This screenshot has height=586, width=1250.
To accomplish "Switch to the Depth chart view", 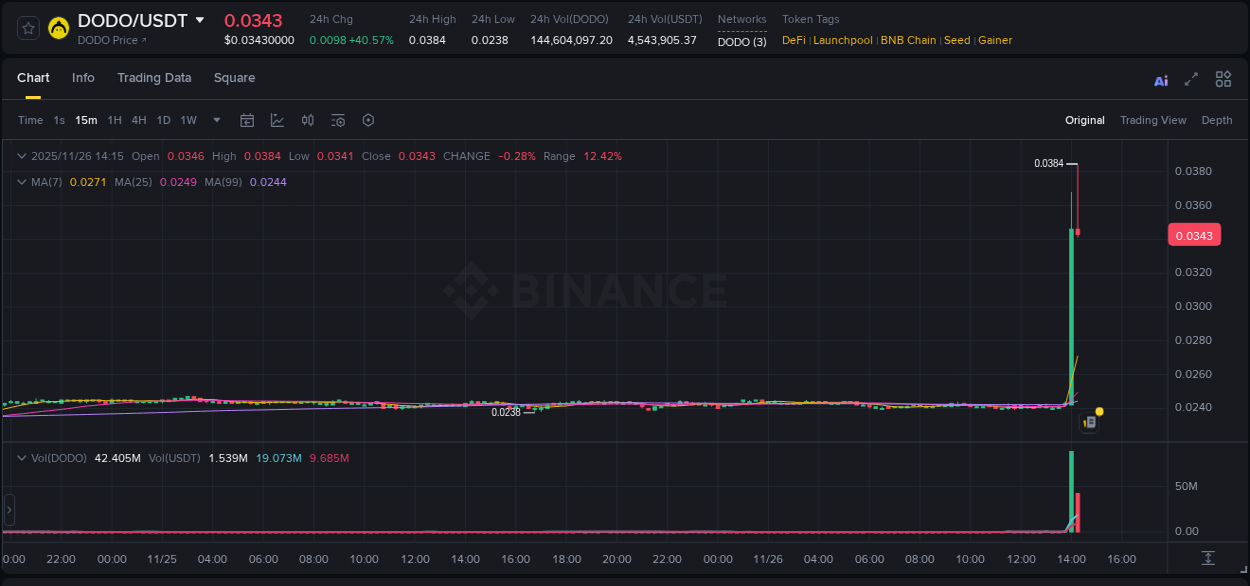I will tap(1216, 120).
